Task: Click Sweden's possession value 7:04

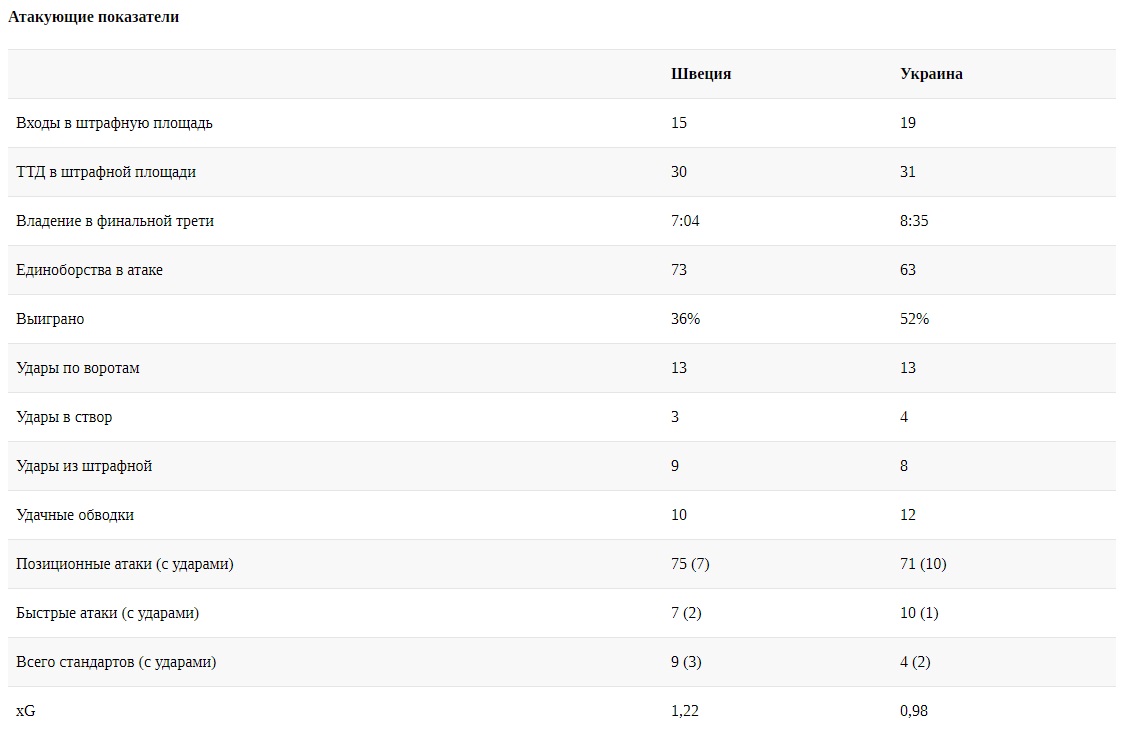Action: coord(685,221)
